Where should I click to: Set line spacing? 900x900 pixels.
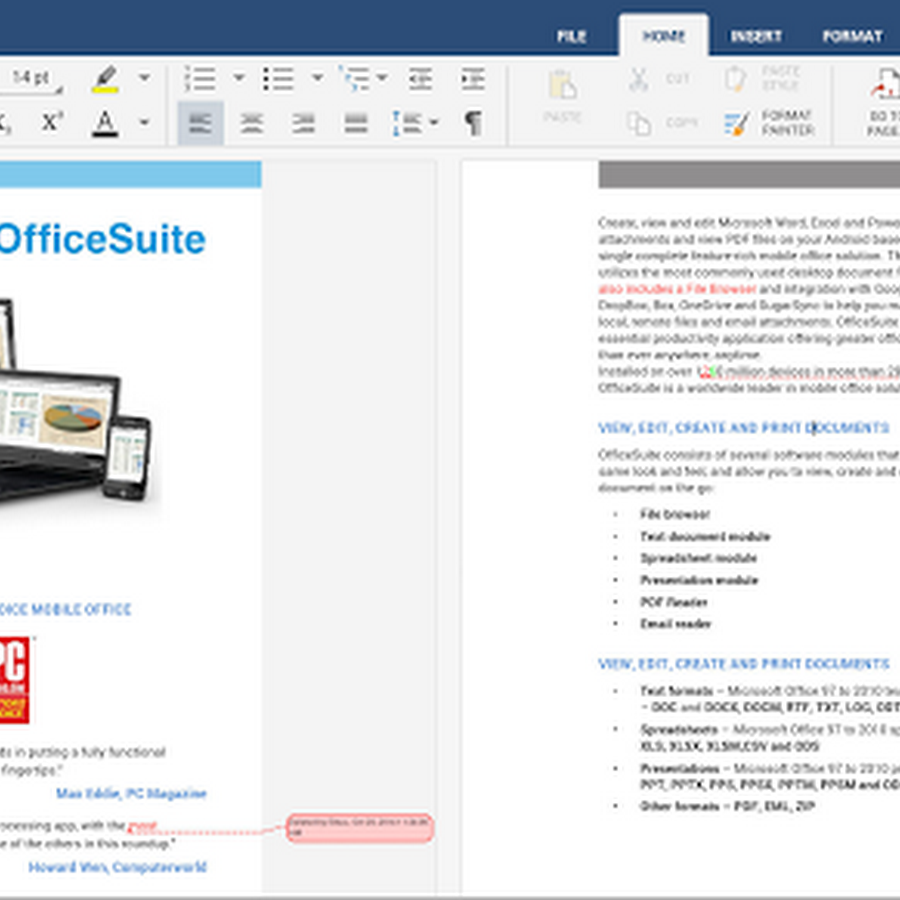coord(406,123)
